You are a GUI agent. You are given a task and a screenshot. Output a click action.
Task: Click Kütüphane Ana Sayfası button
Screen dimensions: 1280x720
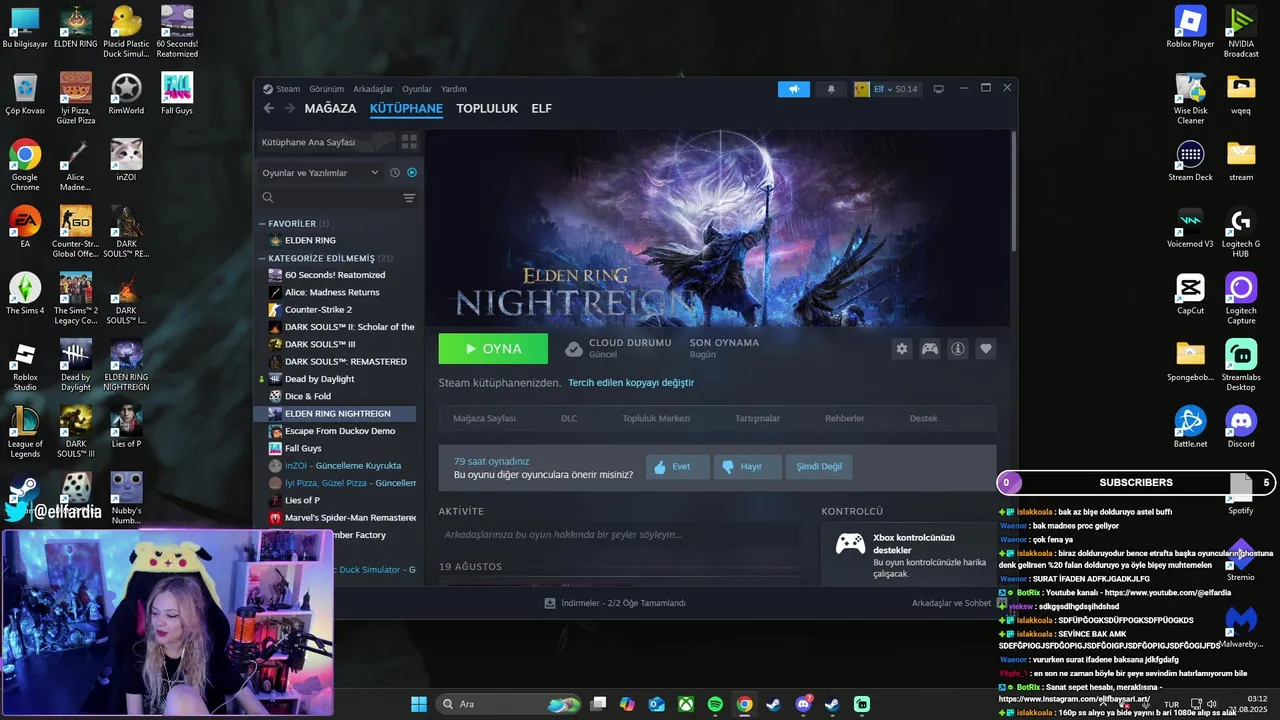point(325,142)
